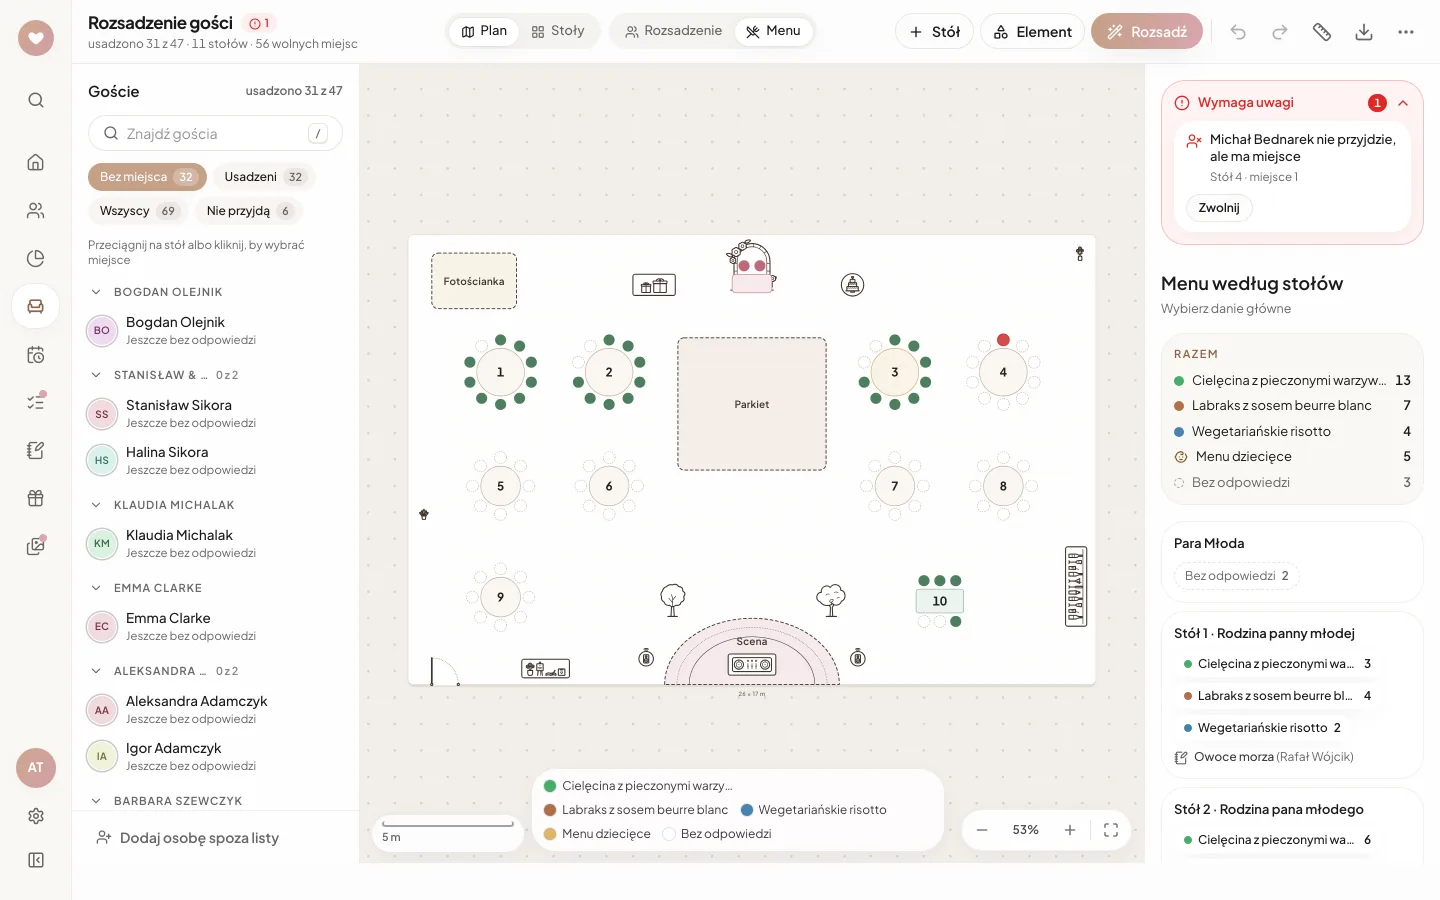Open the gift registry sidebar icon

click(x=36, y=498)
